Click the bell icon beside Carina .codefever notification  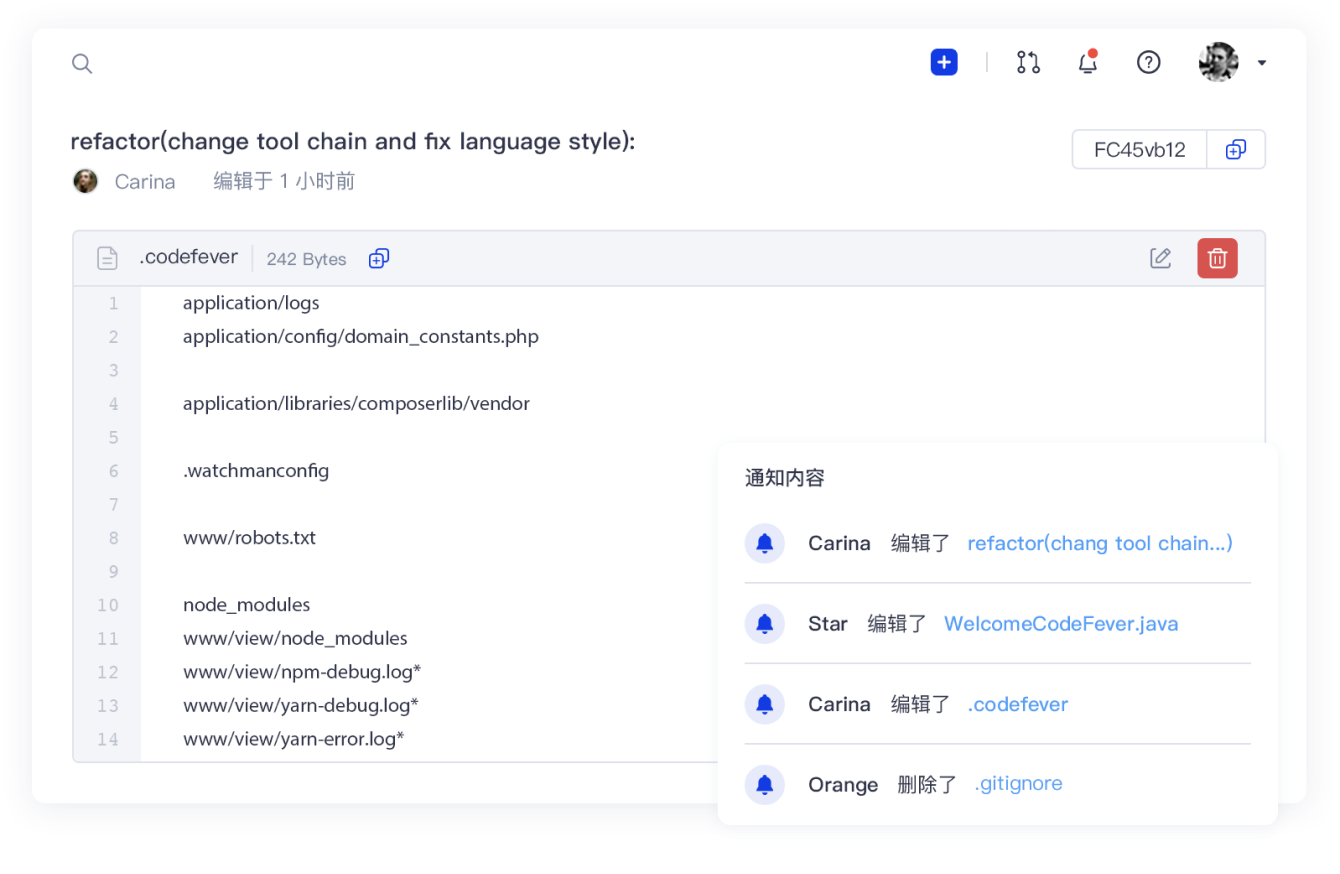click(x=765, y=704)
